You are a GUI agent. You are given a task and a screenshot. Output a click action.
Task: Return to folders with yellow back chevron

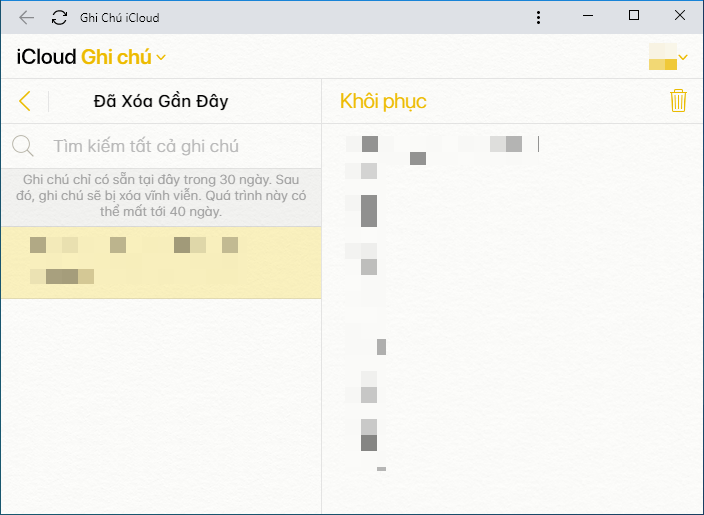click(25, 101)
